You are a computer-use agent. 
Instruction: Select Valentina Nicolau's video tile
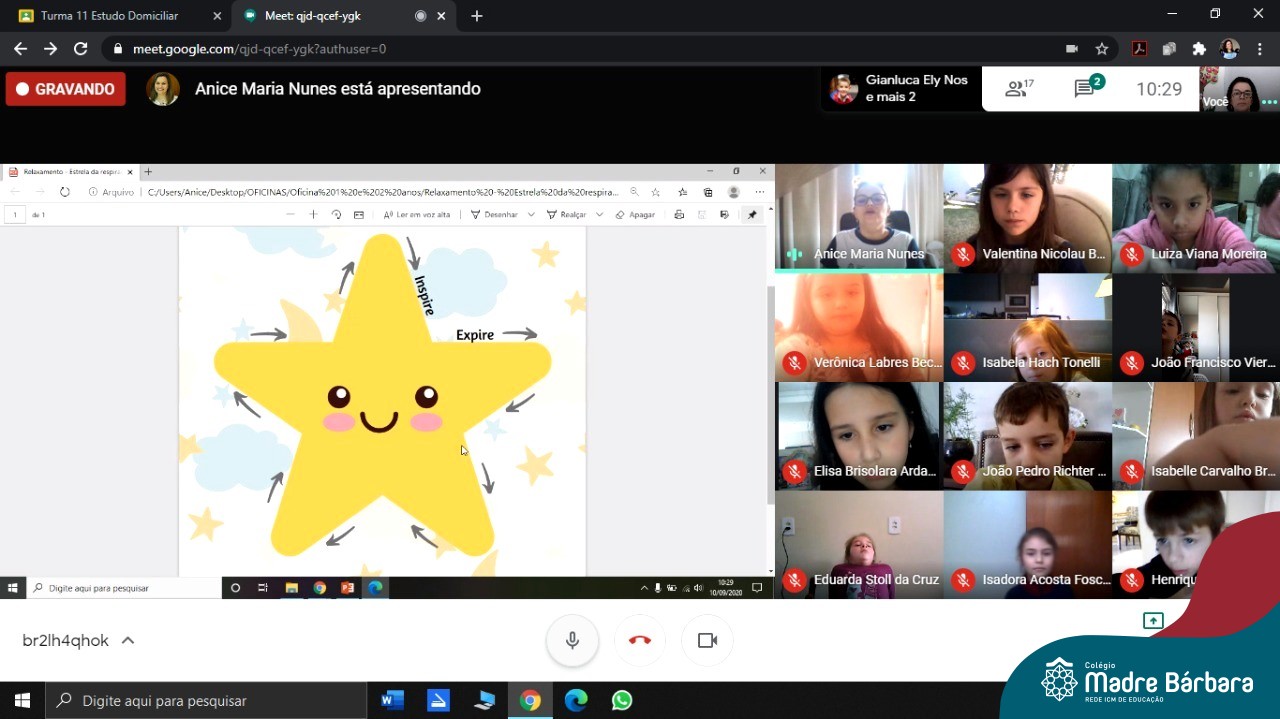tap(1027, 217)
